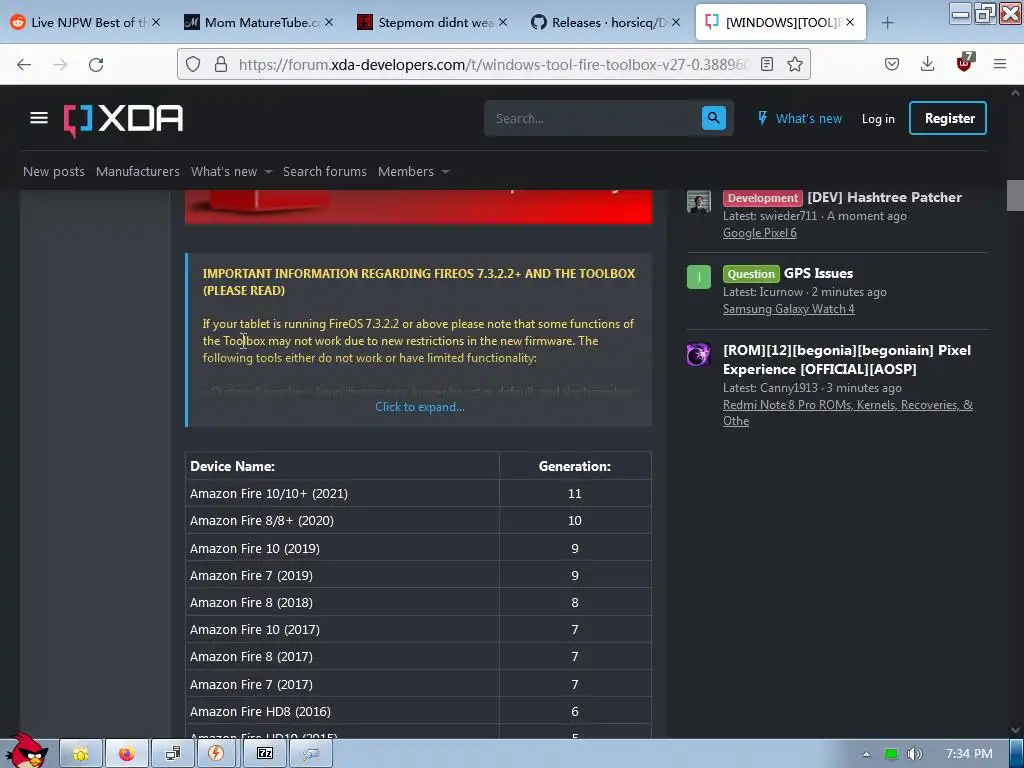Open the lightning bolt taskbar app

(x=216, y=754)
